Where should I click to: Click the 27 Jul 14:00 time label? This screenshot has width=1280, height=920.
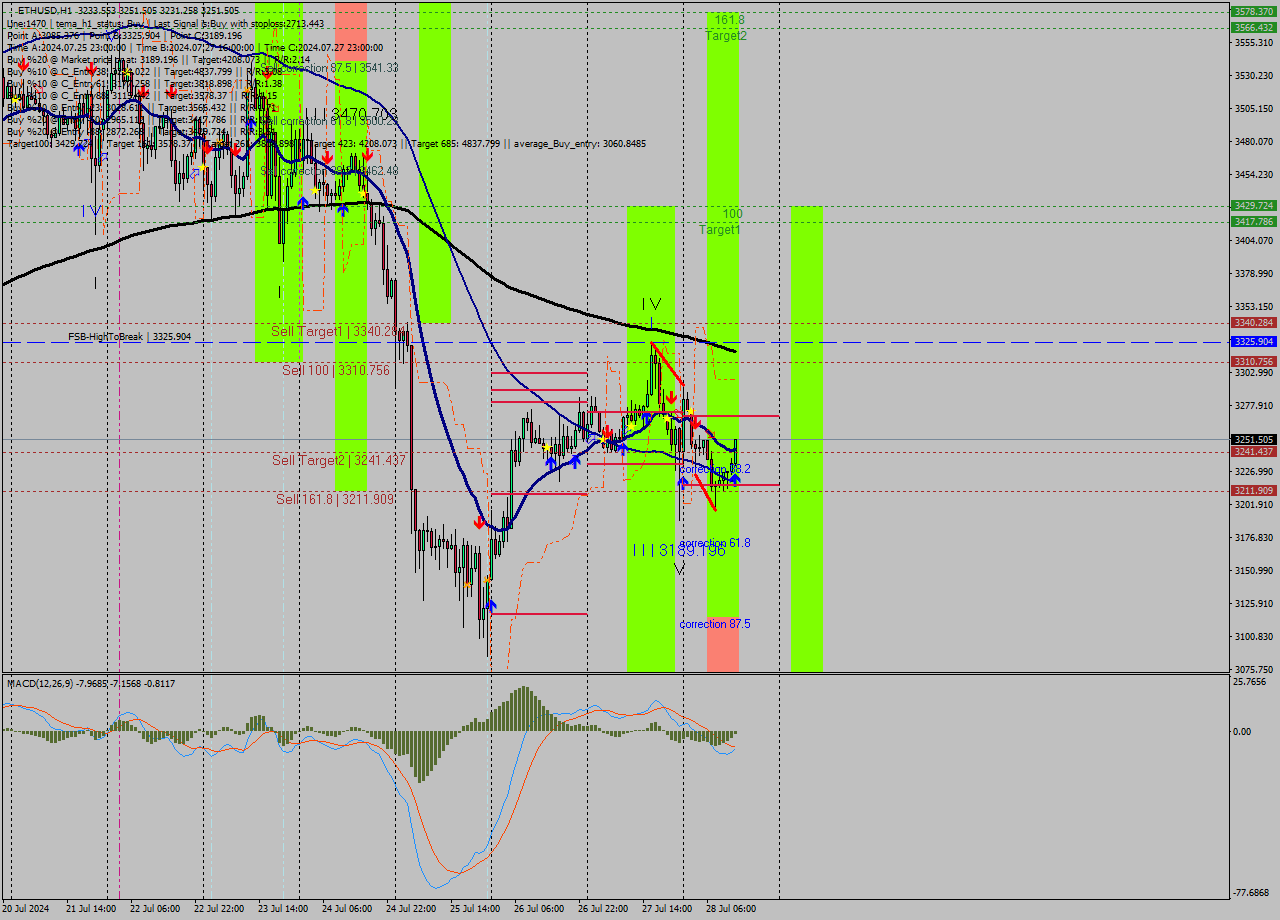666,909
